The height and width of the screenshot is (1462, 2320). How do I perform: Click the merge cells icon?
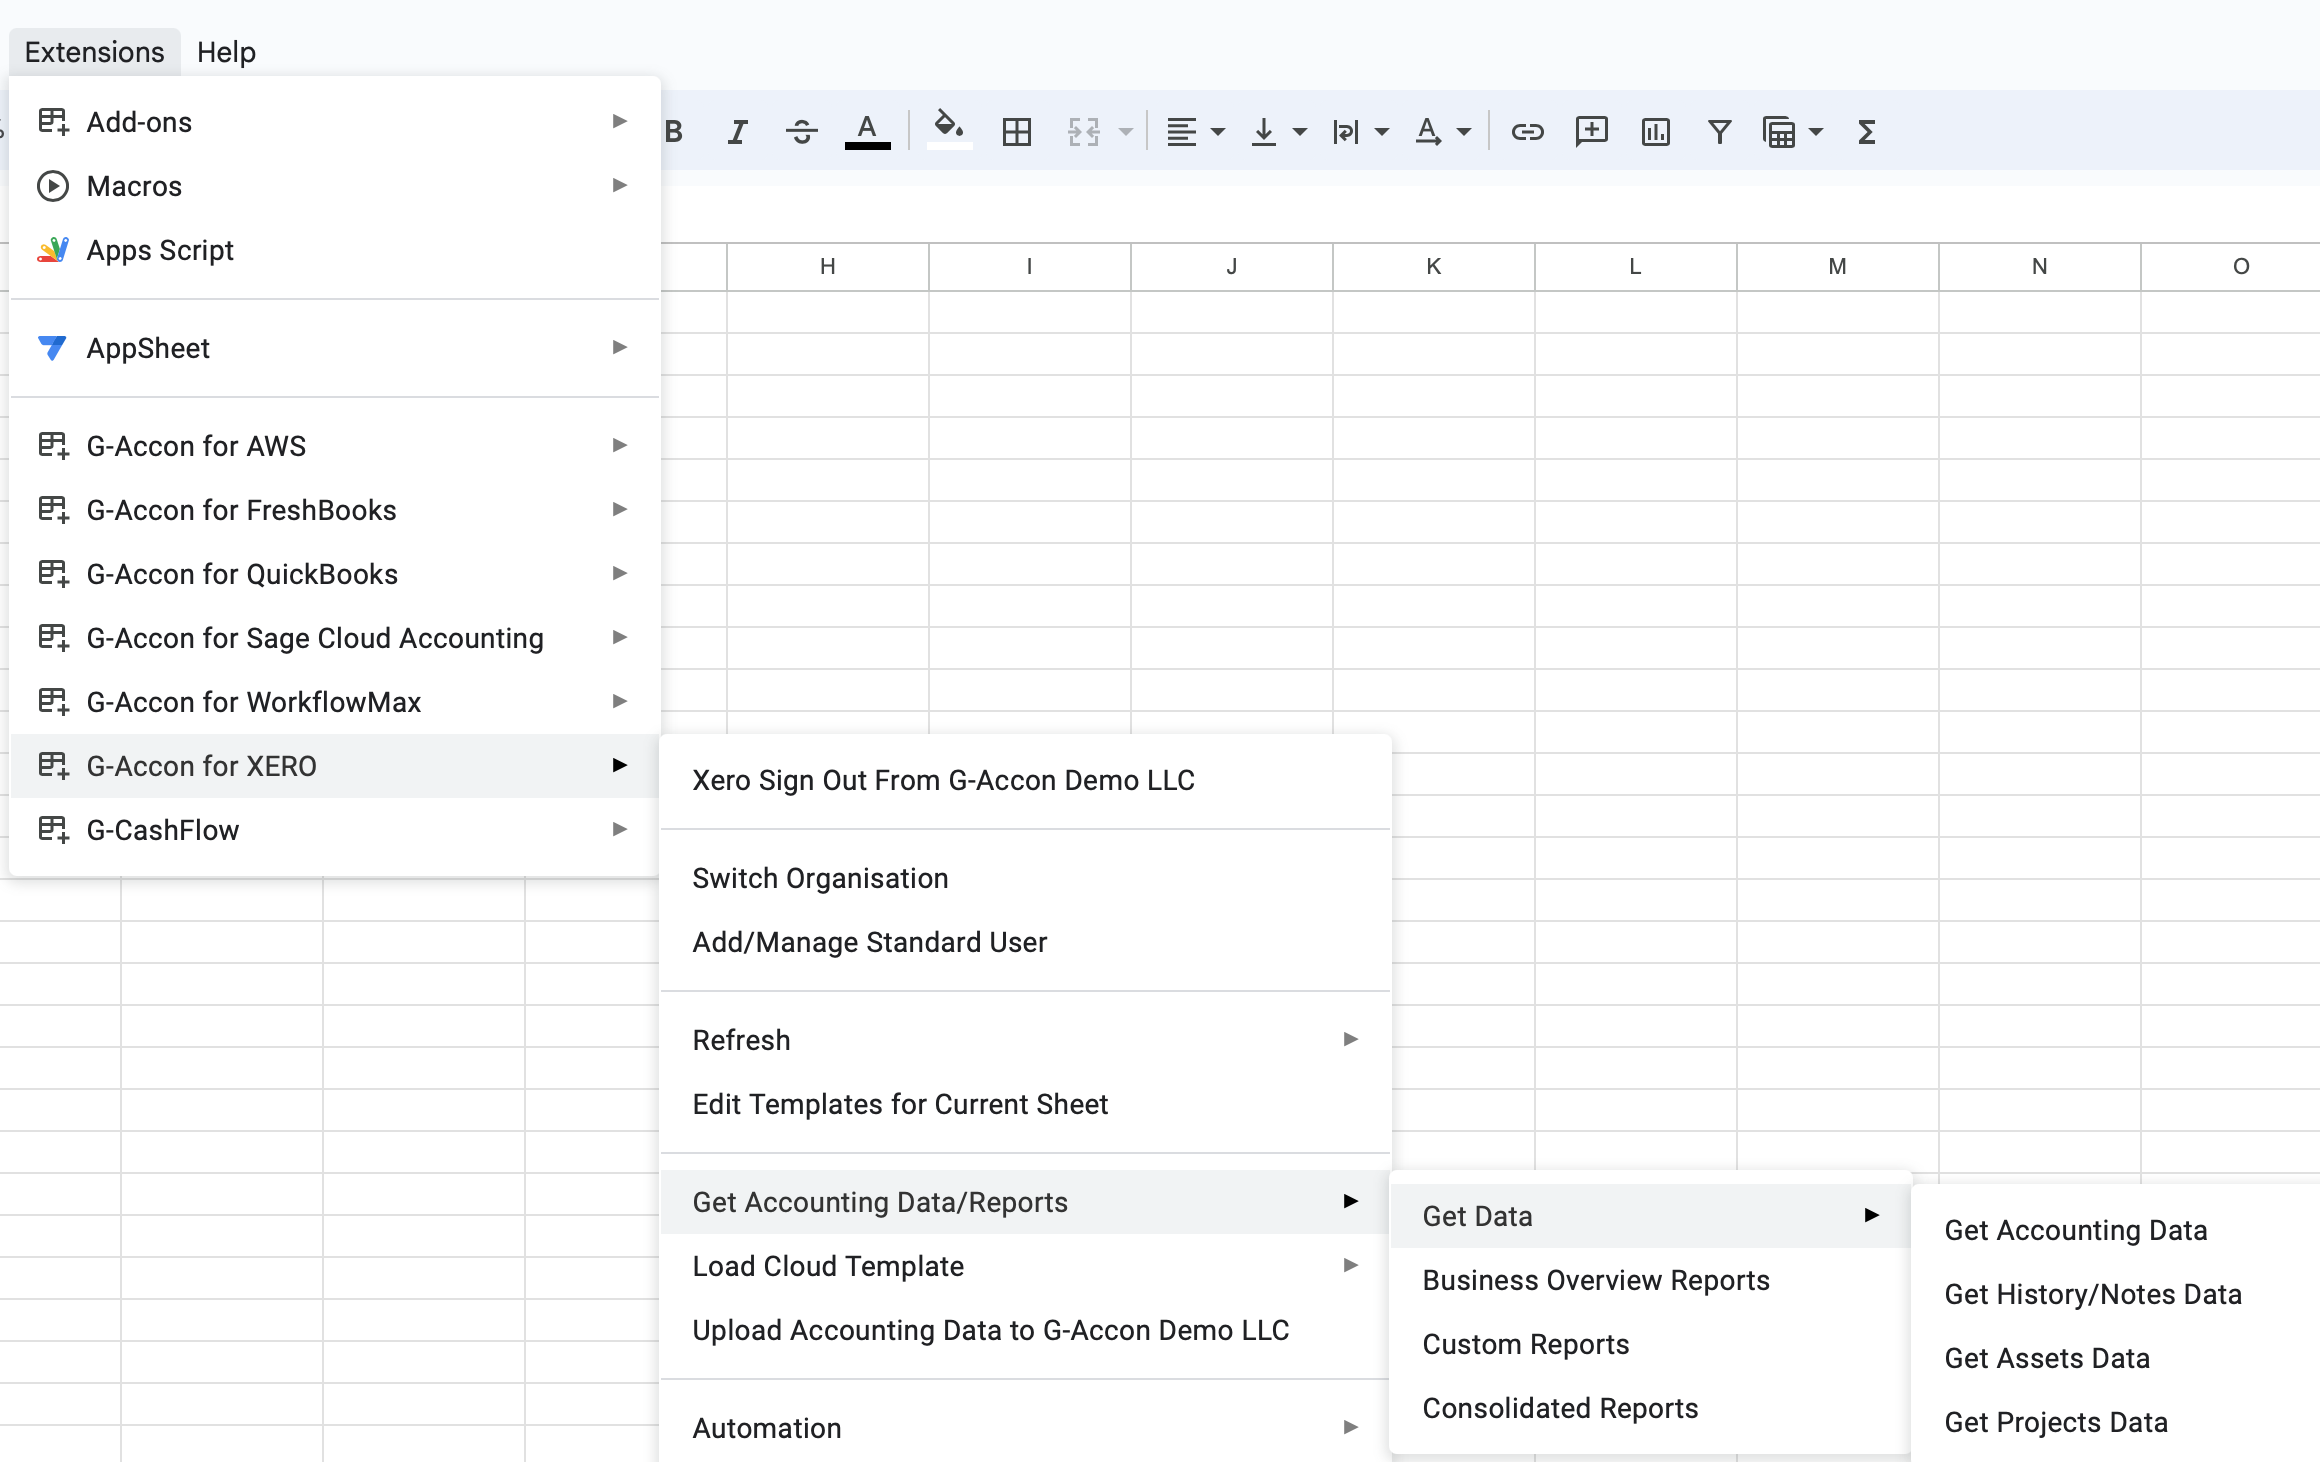[x=1084, y=132]
